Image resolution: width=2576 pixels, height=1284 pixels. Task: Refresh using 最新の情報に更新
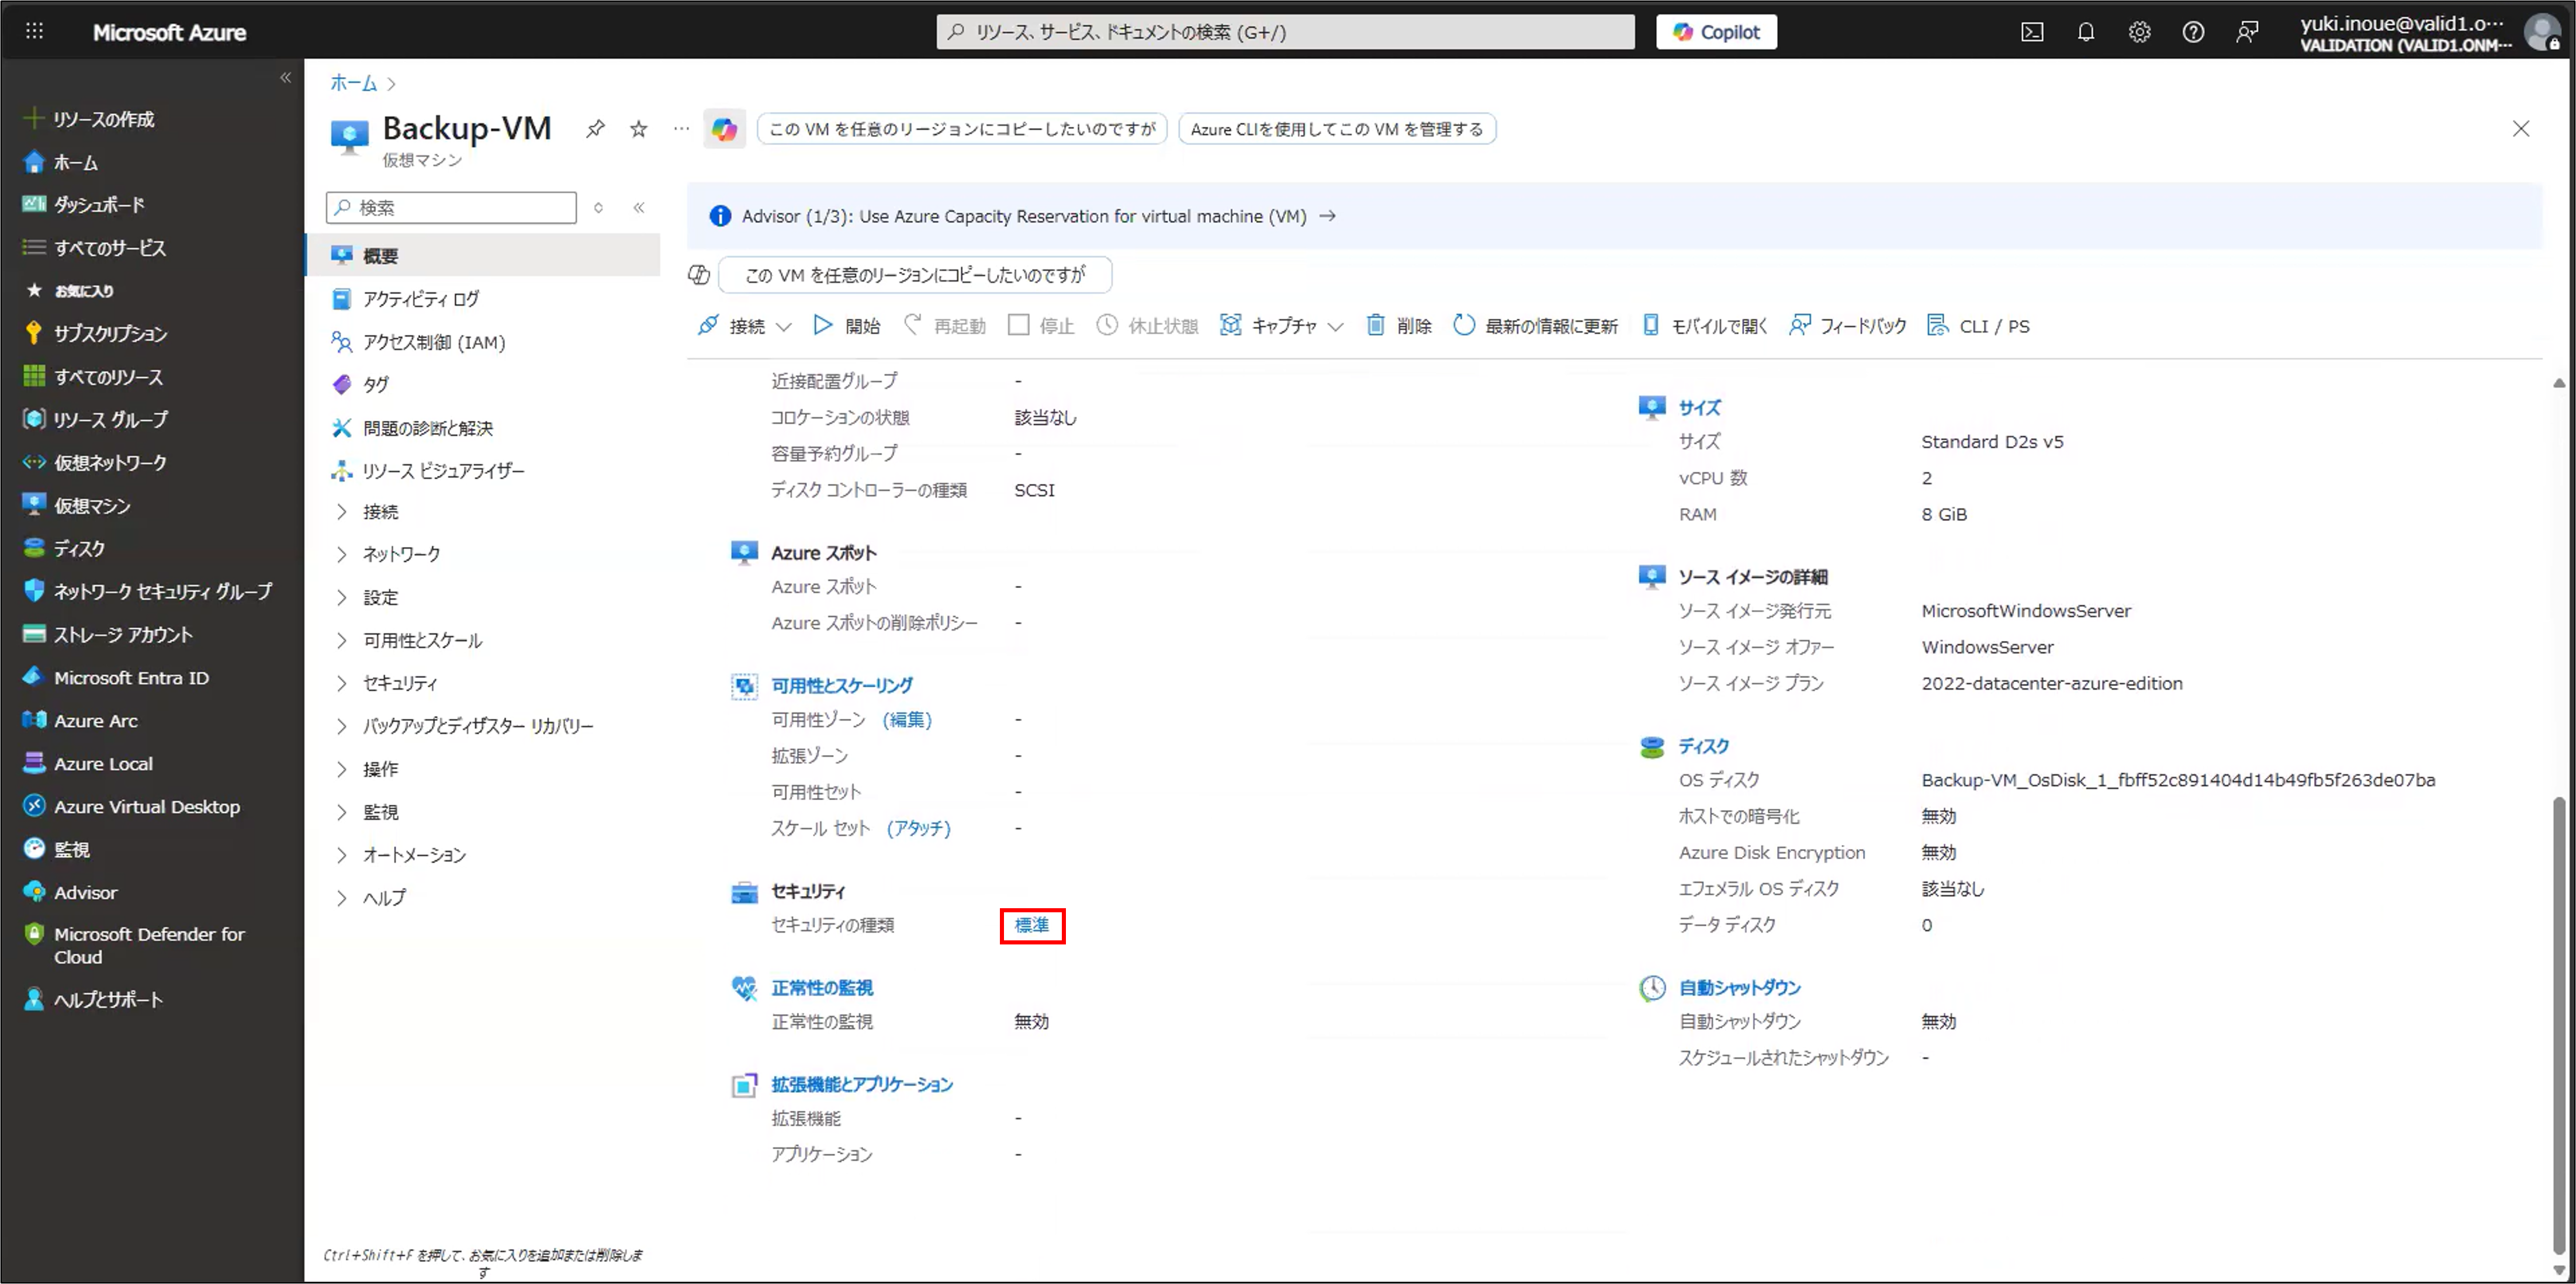1536,325
